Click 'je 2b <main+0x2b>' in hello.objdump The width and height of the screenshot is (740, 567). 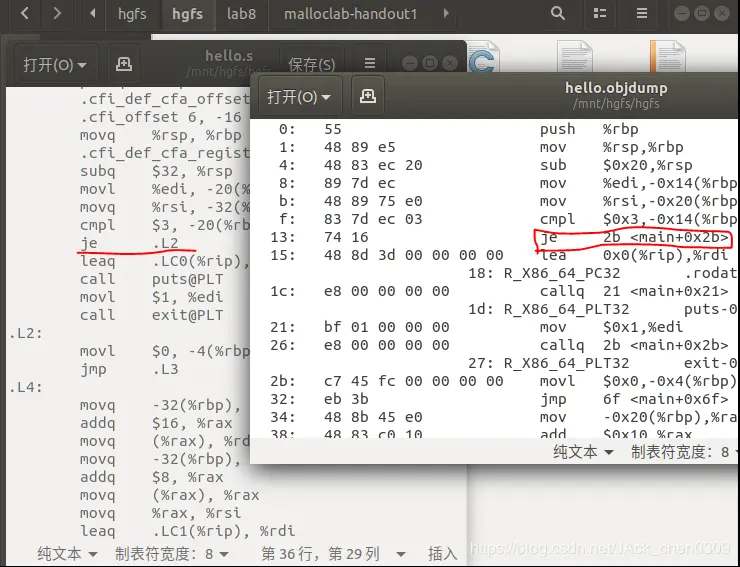point(634,237)
